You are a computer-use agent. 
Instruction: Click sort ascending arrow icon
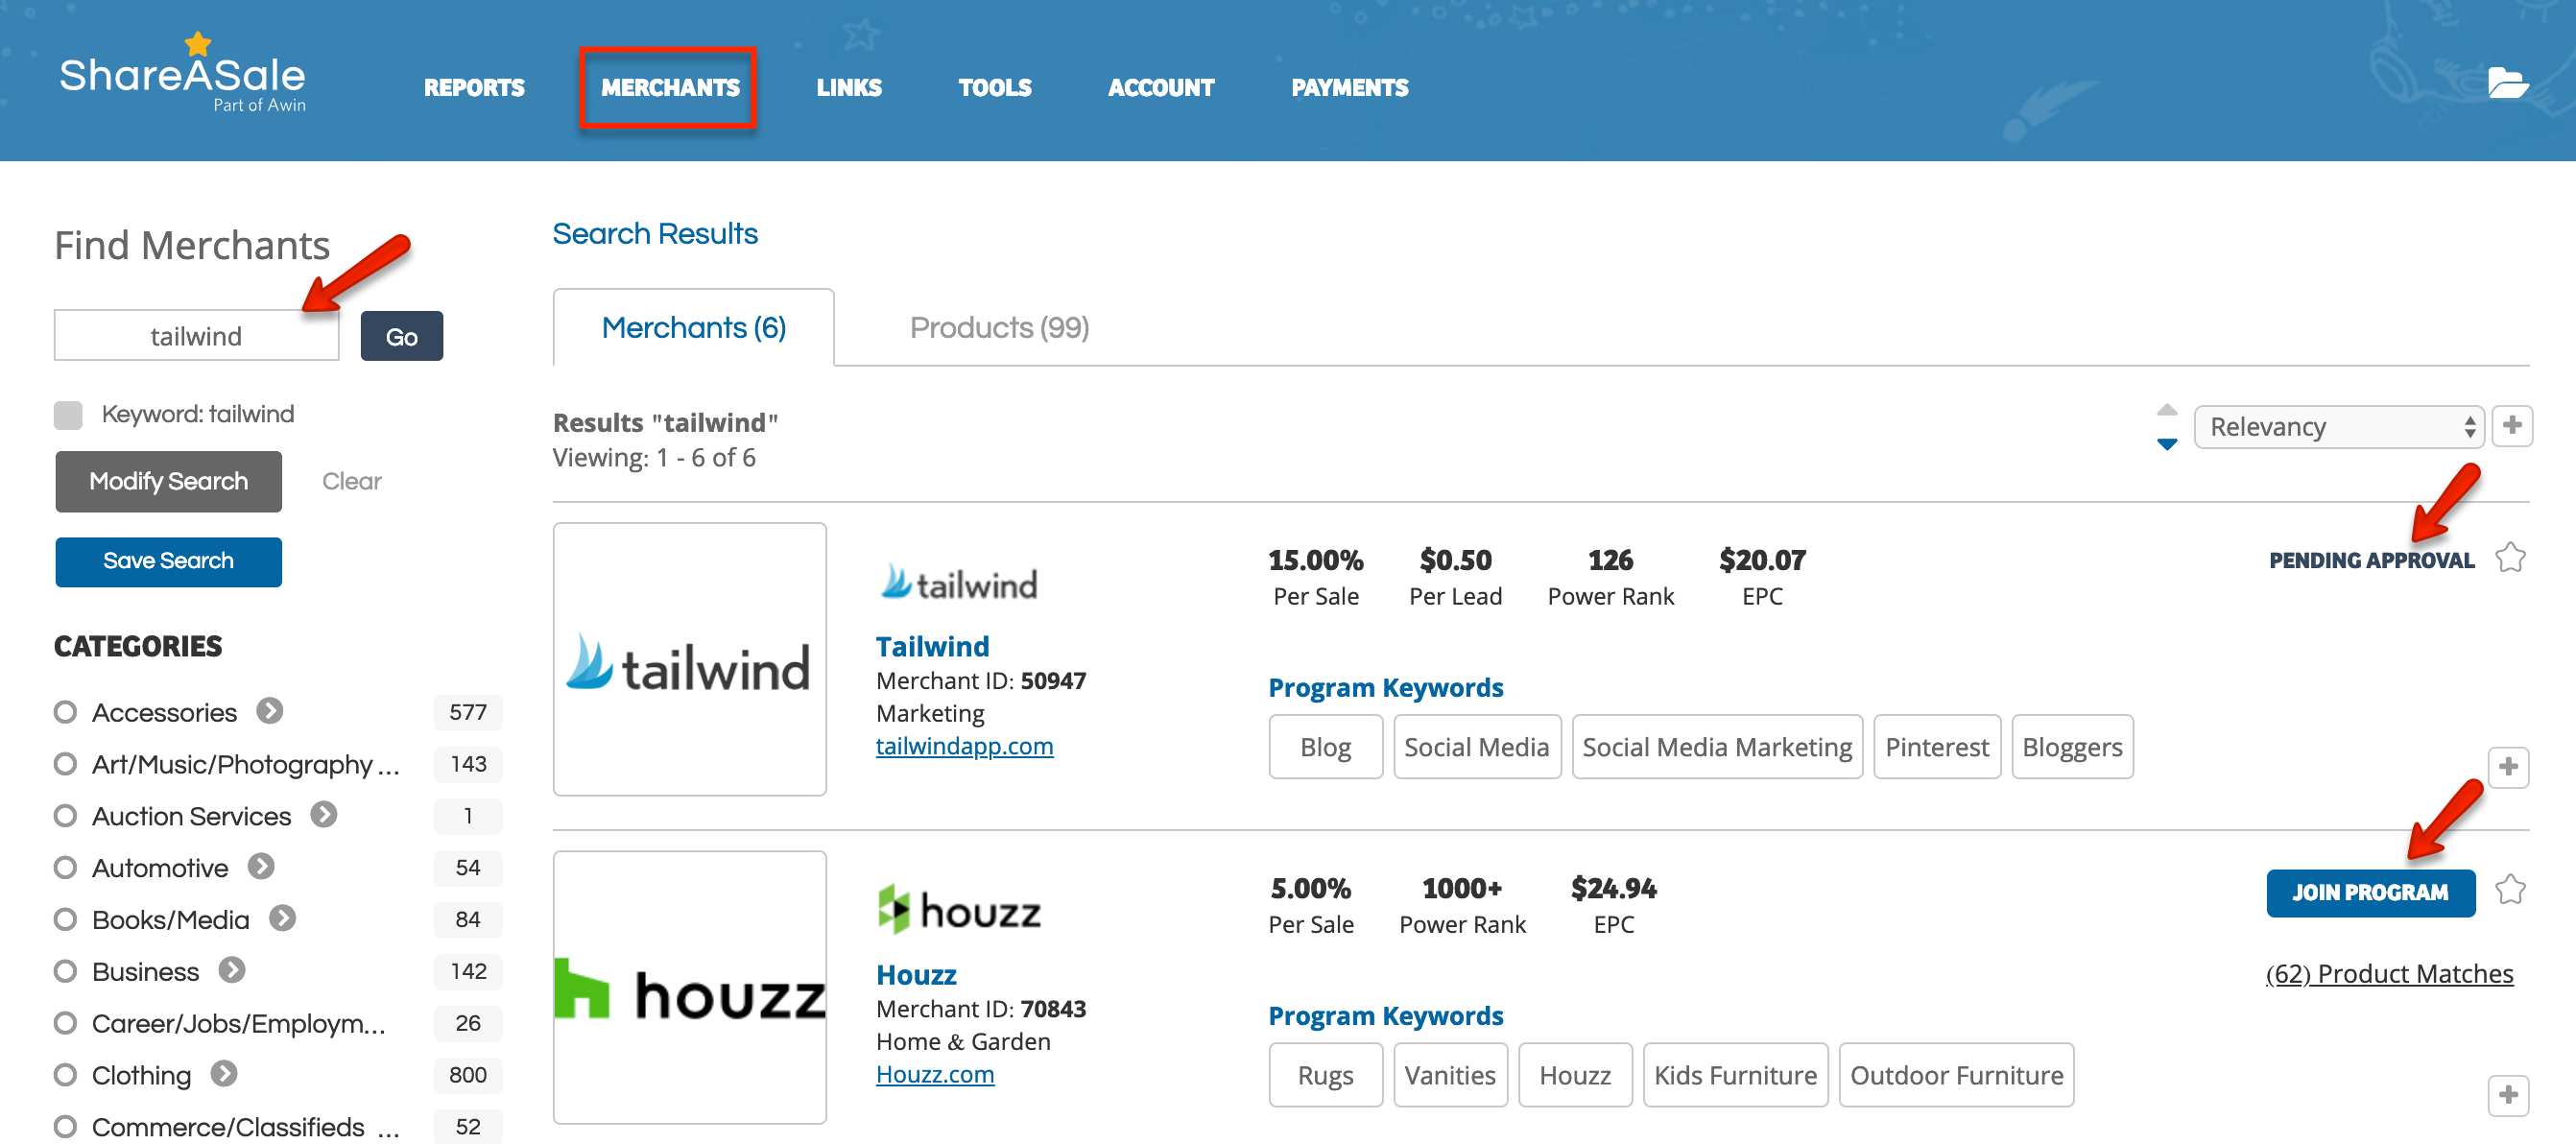point(2167,410)
